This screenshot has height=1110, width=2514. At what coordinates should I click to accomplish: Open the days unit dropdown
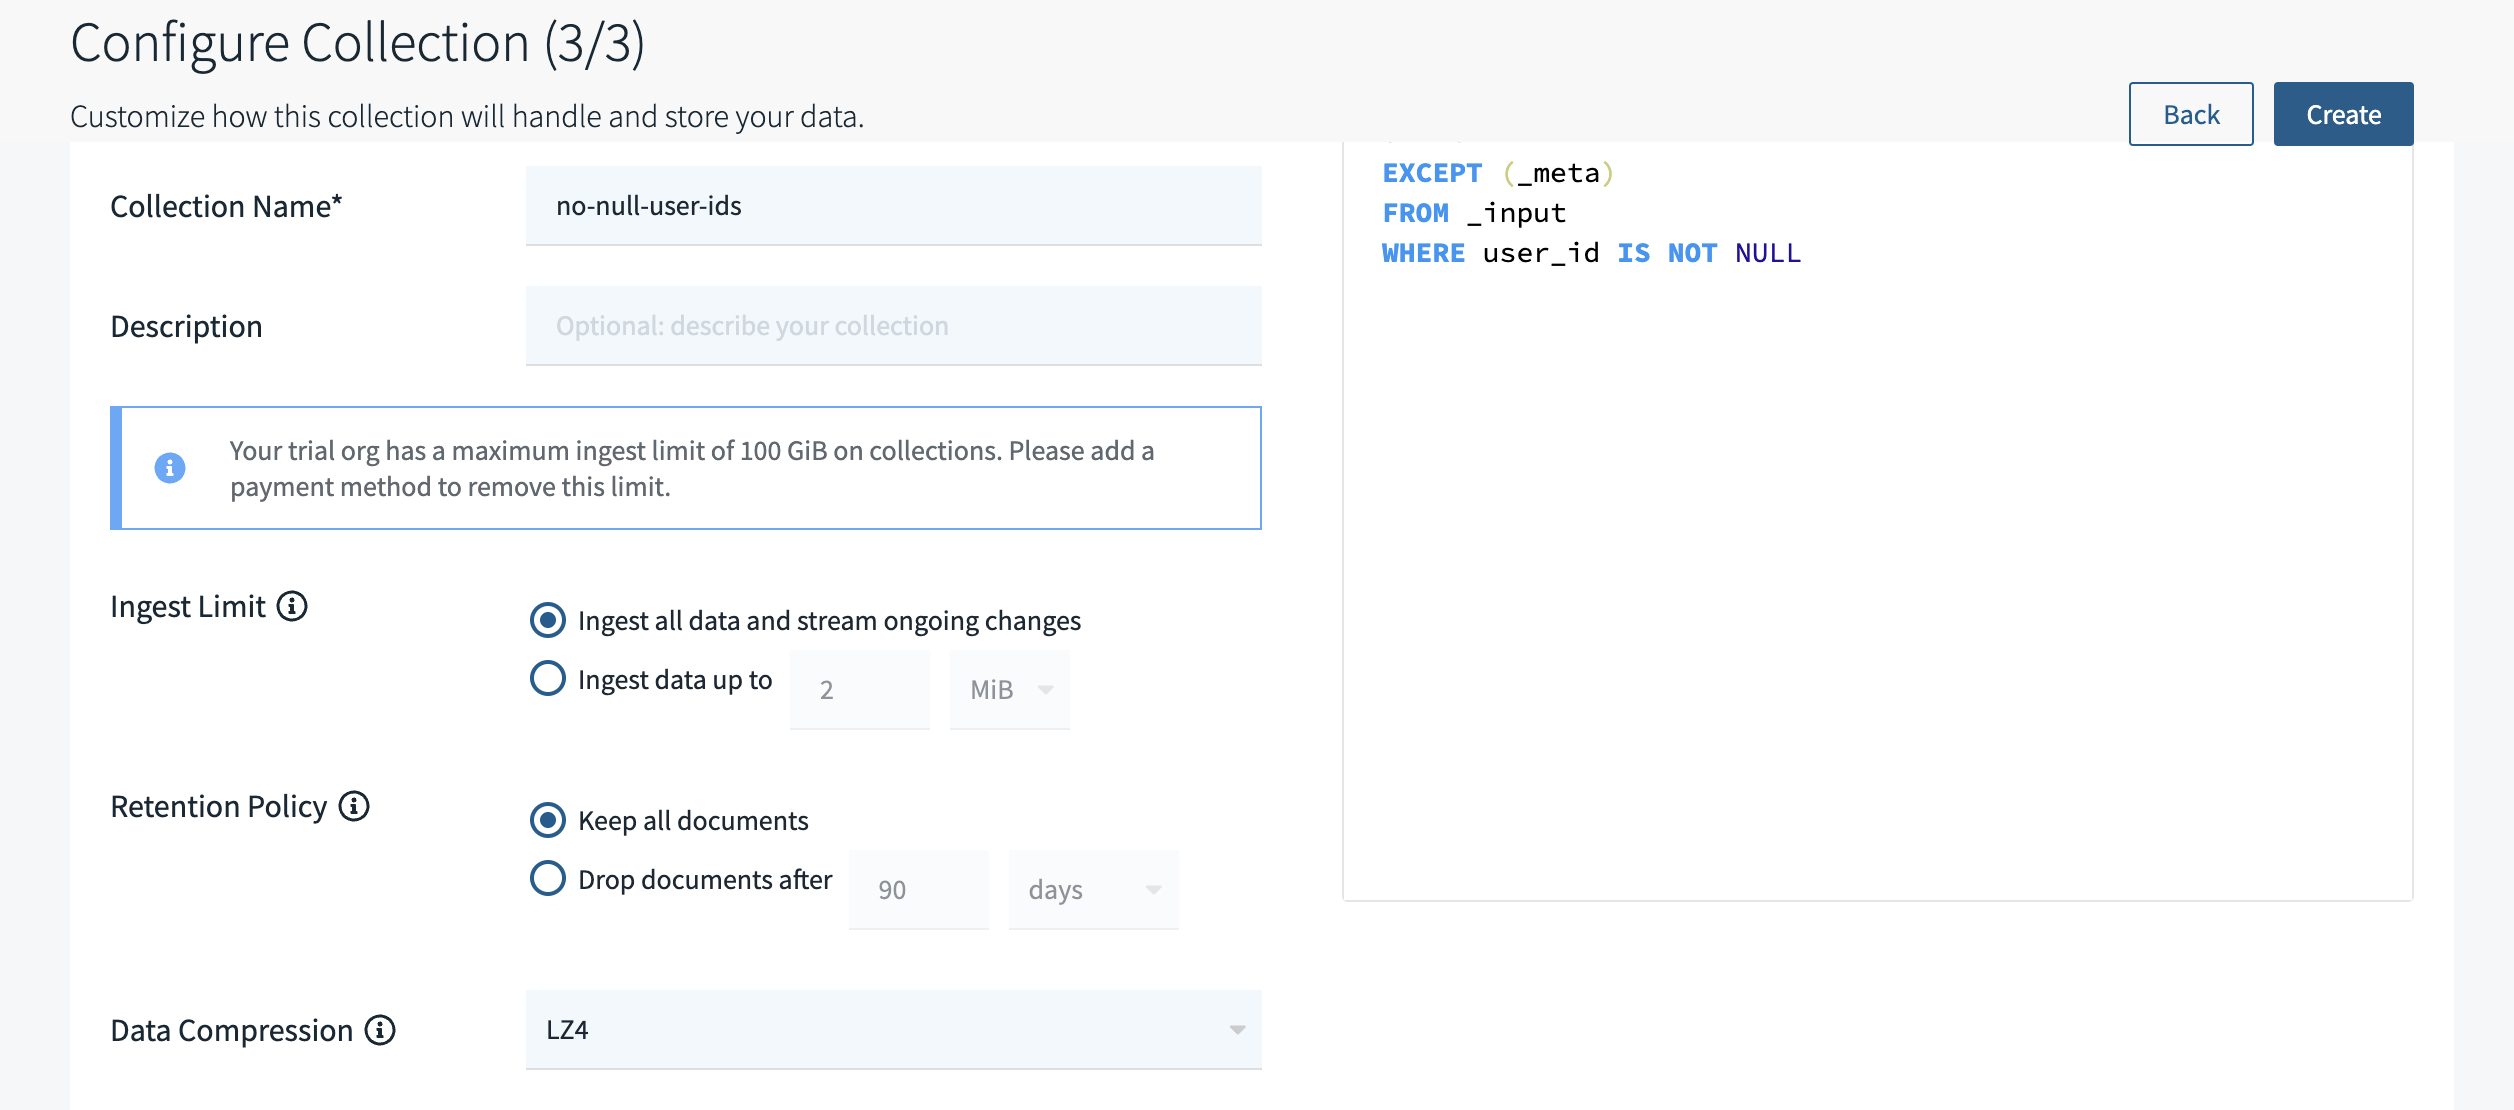1093,890
